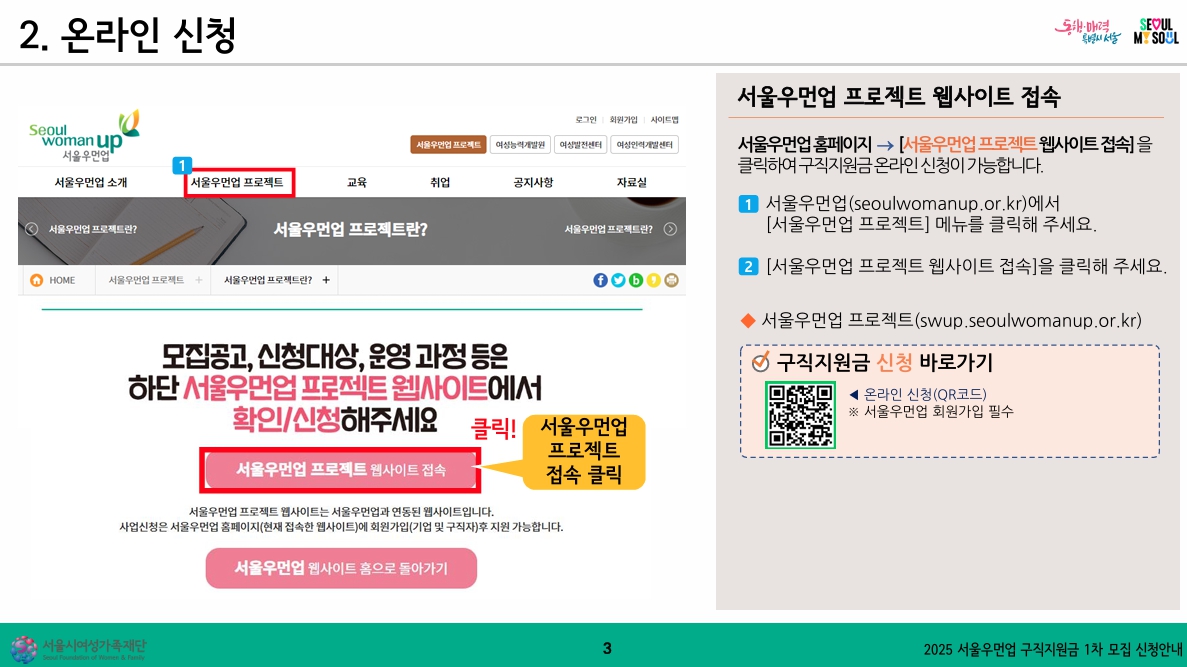Open the 취업 menu
This screenshot has height=667, width=1187.
[x=440, y=182]
